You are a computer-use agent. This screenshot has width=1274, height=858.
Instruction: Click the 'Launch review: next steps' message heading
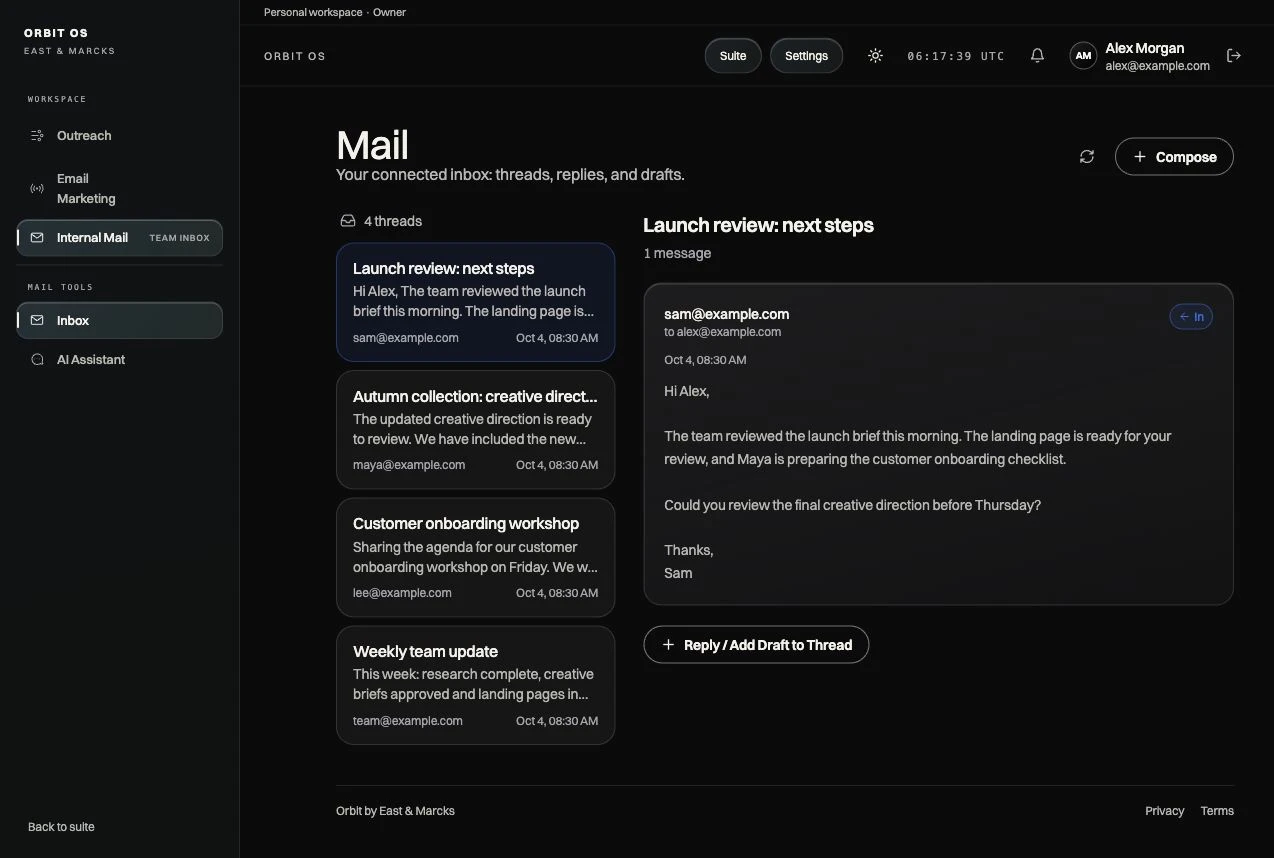(758, 225)
